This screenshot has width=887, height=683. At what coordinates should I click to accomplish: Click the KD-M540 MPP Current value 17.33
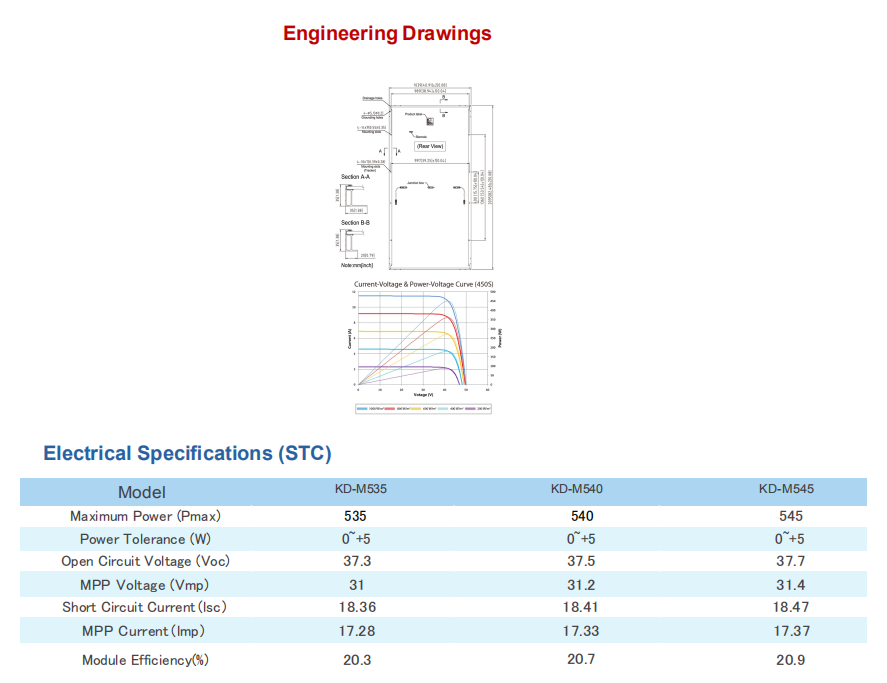click(x=581, y=631)
